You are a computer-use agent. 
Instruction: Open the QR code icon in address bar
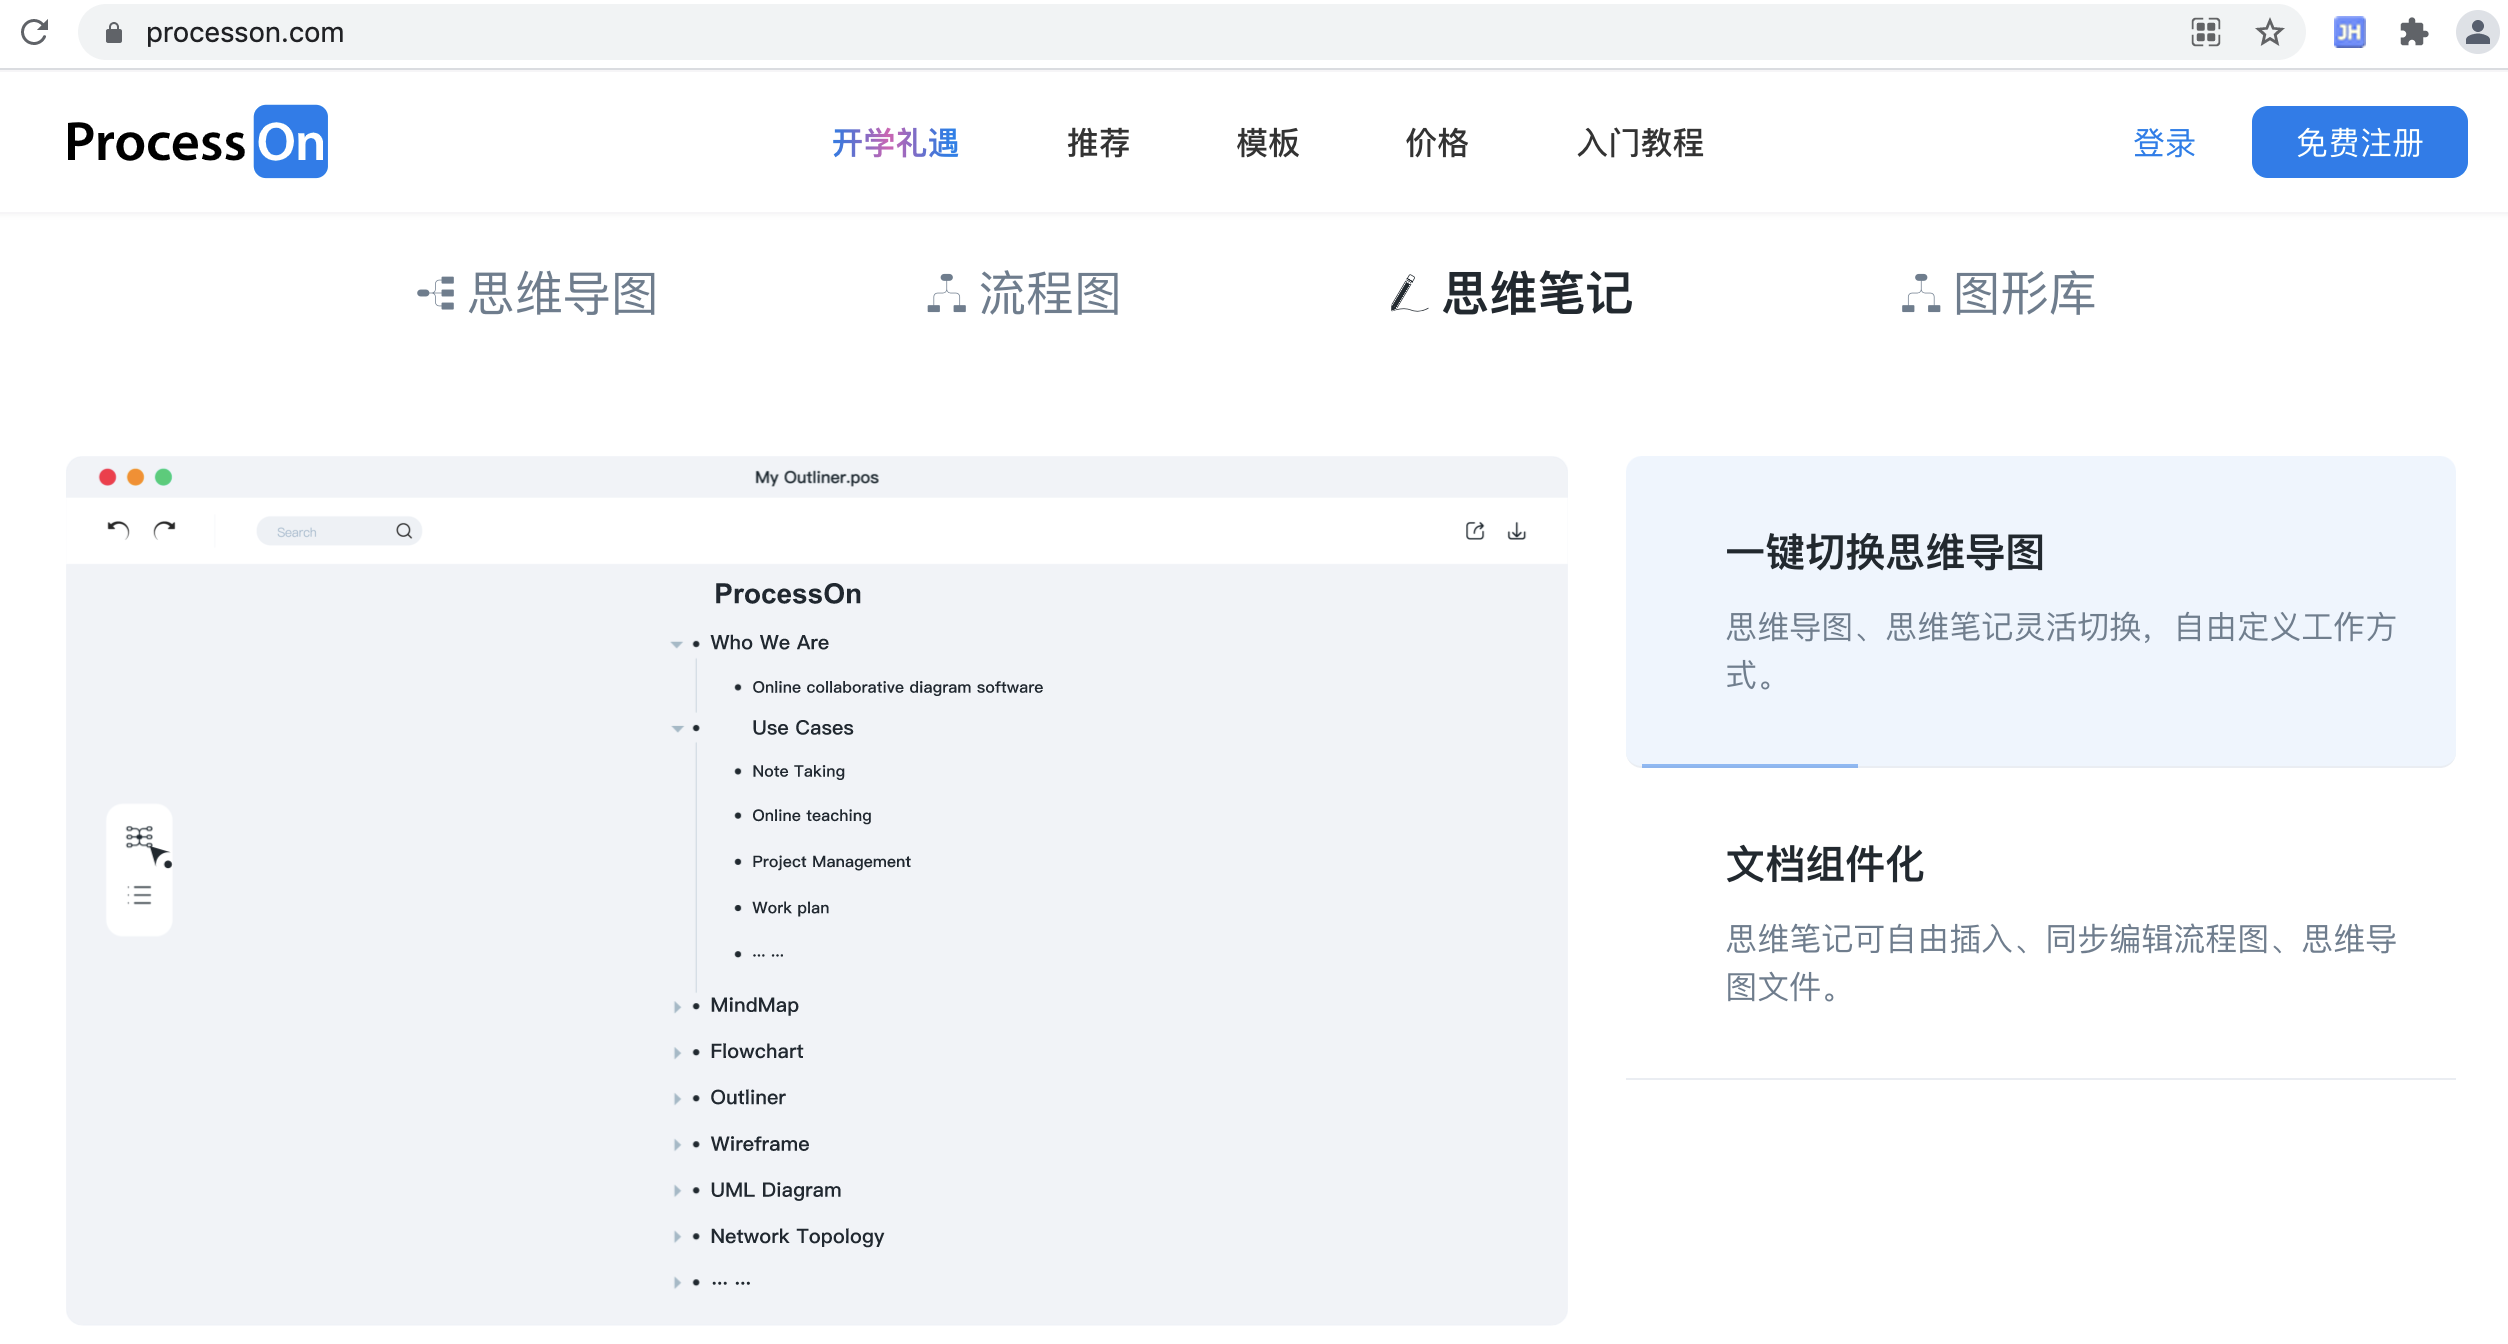coord(2206,33)
